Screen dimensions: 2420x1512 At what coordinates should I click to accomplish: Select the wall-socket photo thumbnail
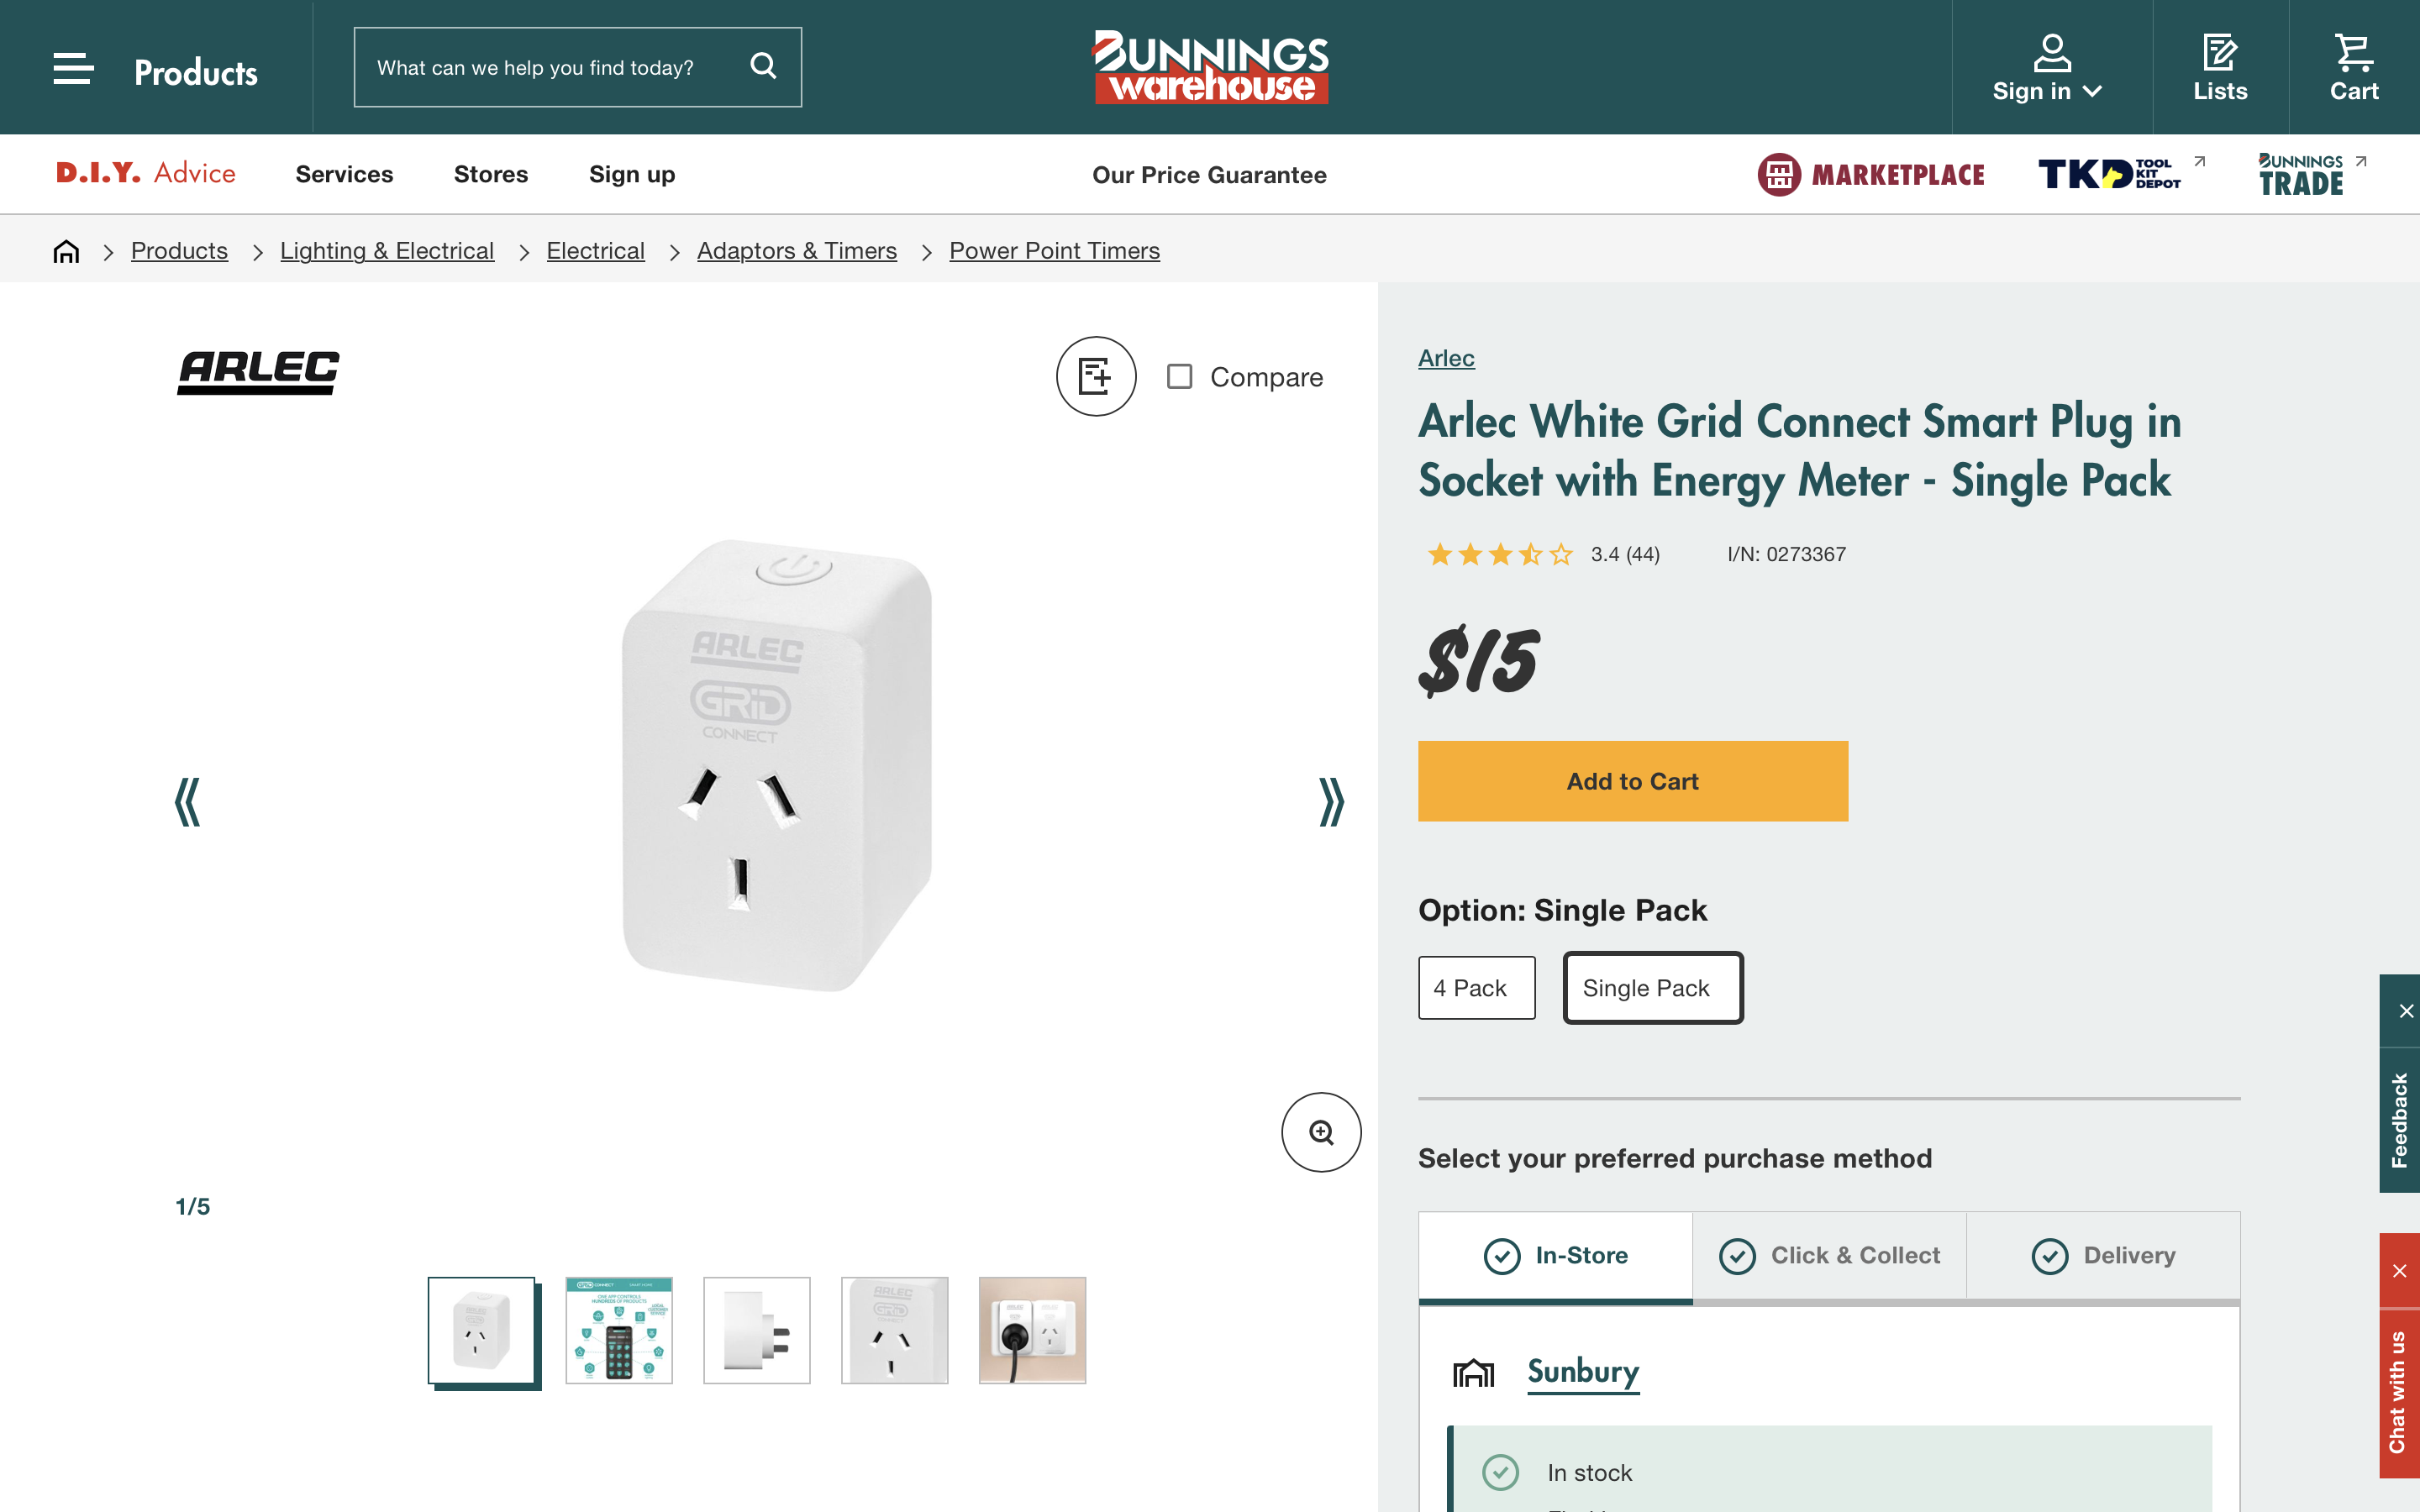[x=1031, y=1330]
